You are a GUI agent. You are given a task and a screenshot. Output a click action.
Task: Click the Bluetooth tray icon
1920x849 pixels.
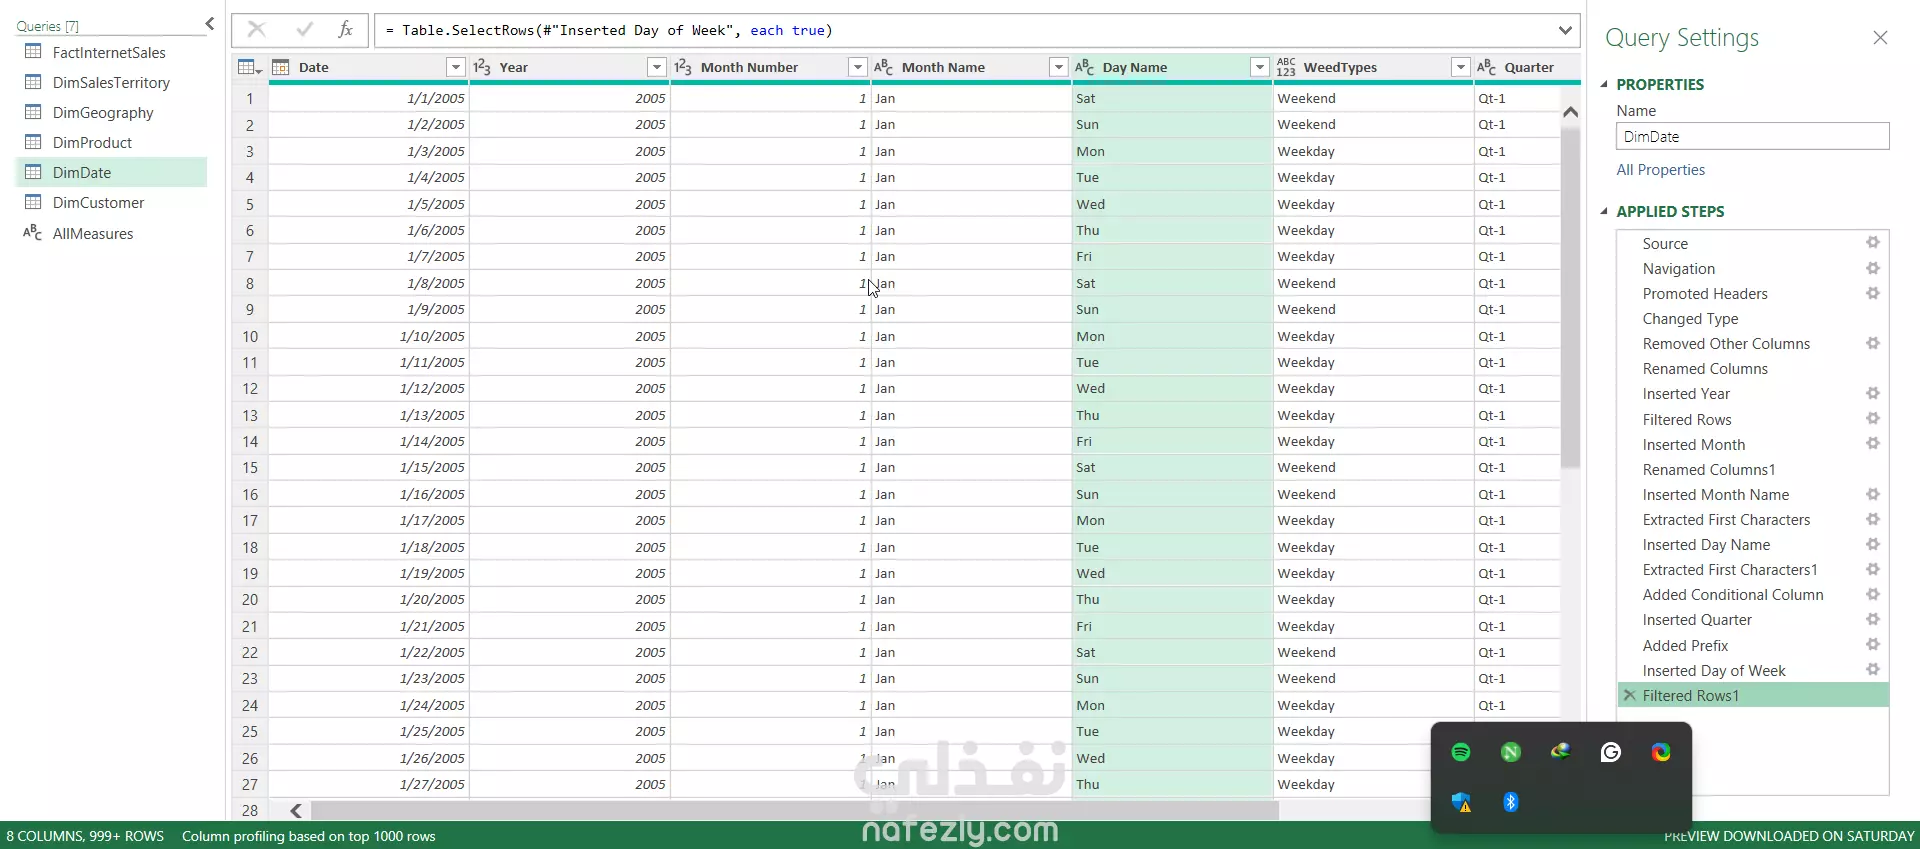(x=1511, y=802)
